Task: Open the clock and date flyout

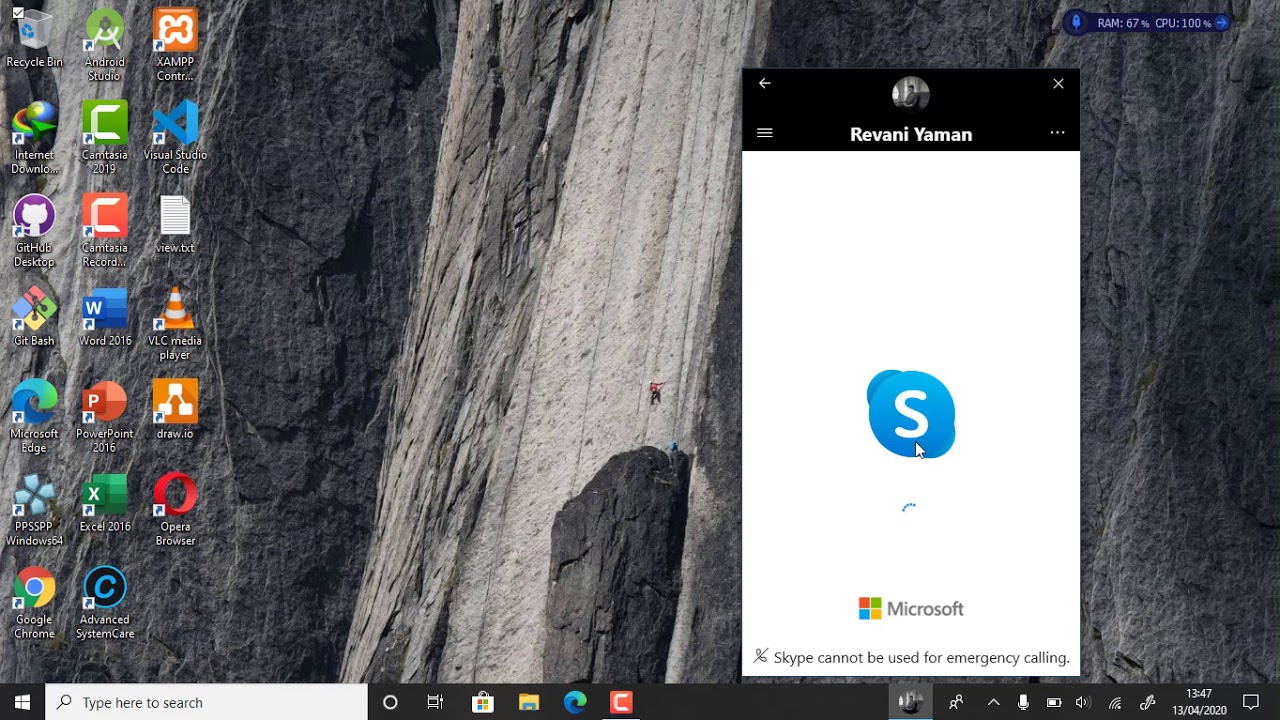Action: [1199, 702]
